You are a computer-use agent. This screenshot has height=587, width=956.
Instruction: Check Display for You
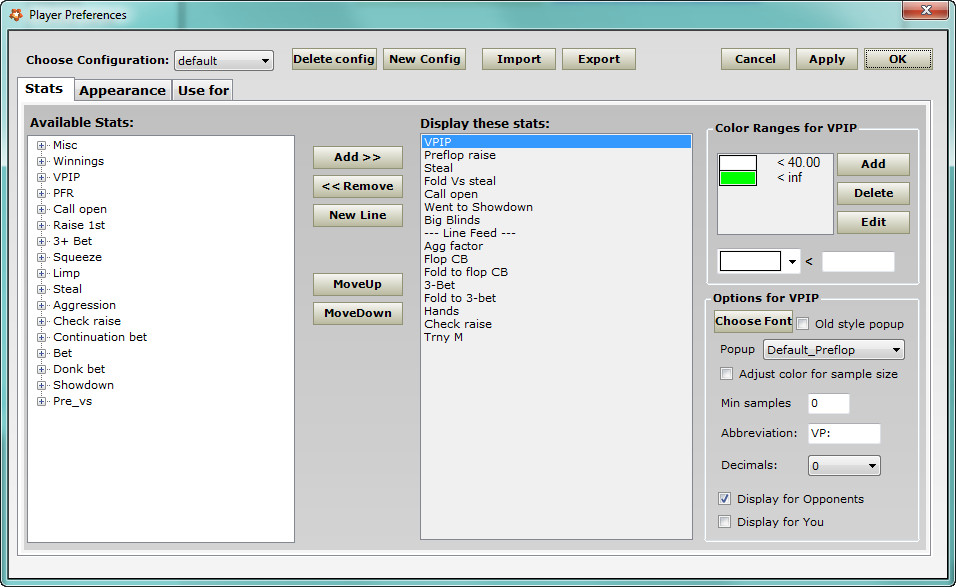(724, 522)
